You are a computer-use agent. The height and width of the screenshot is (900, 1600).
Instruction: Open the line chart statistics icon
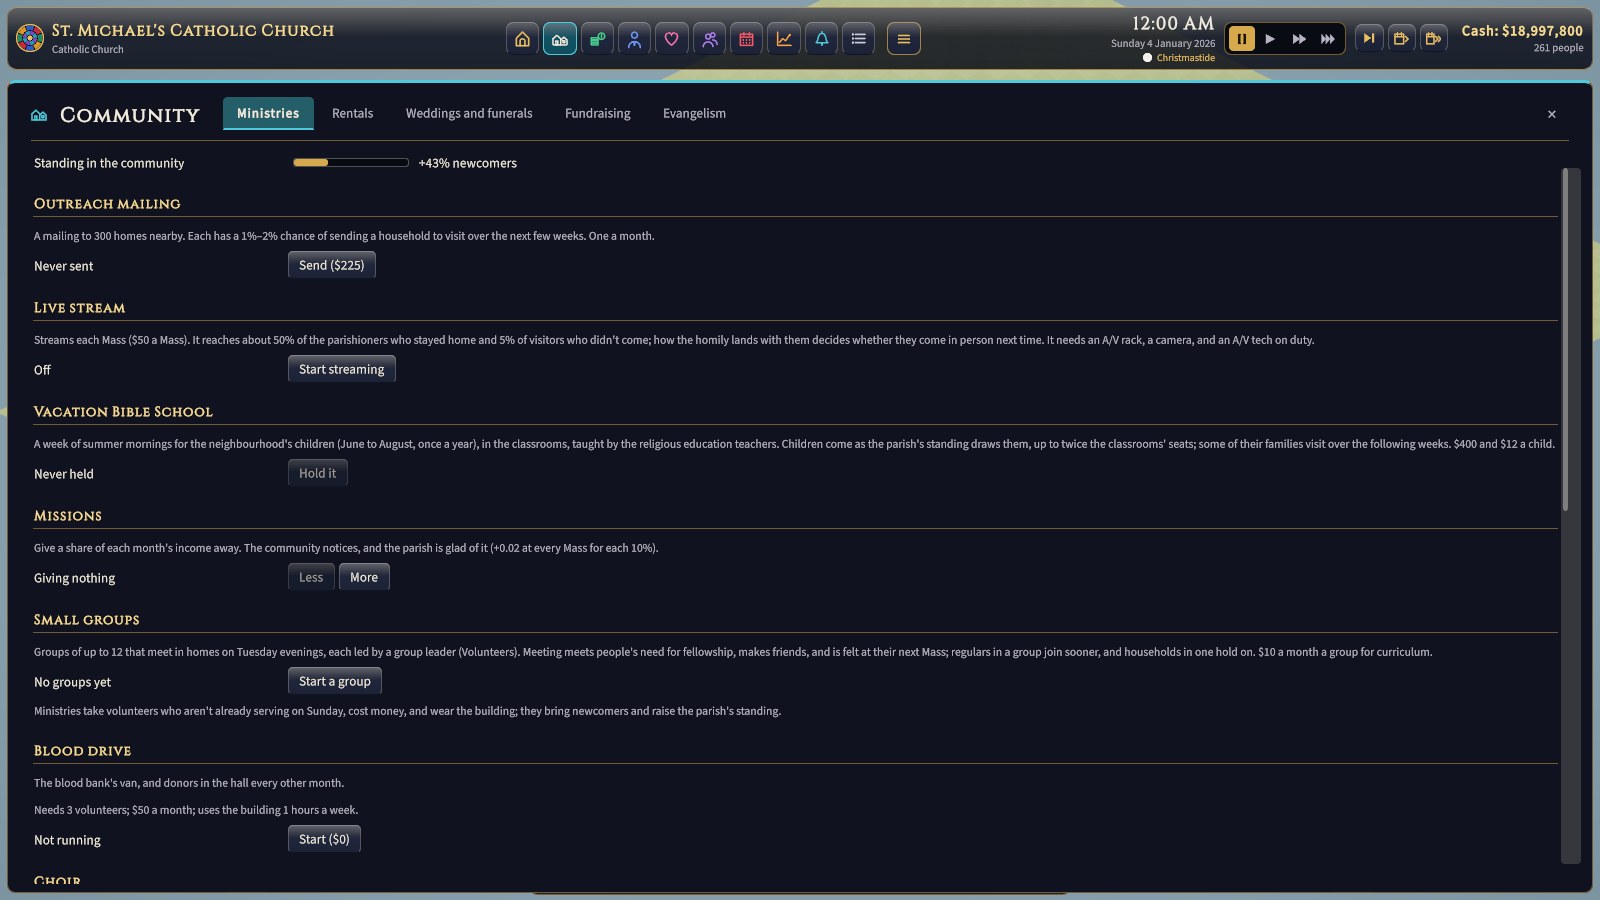tap(784, 39)
